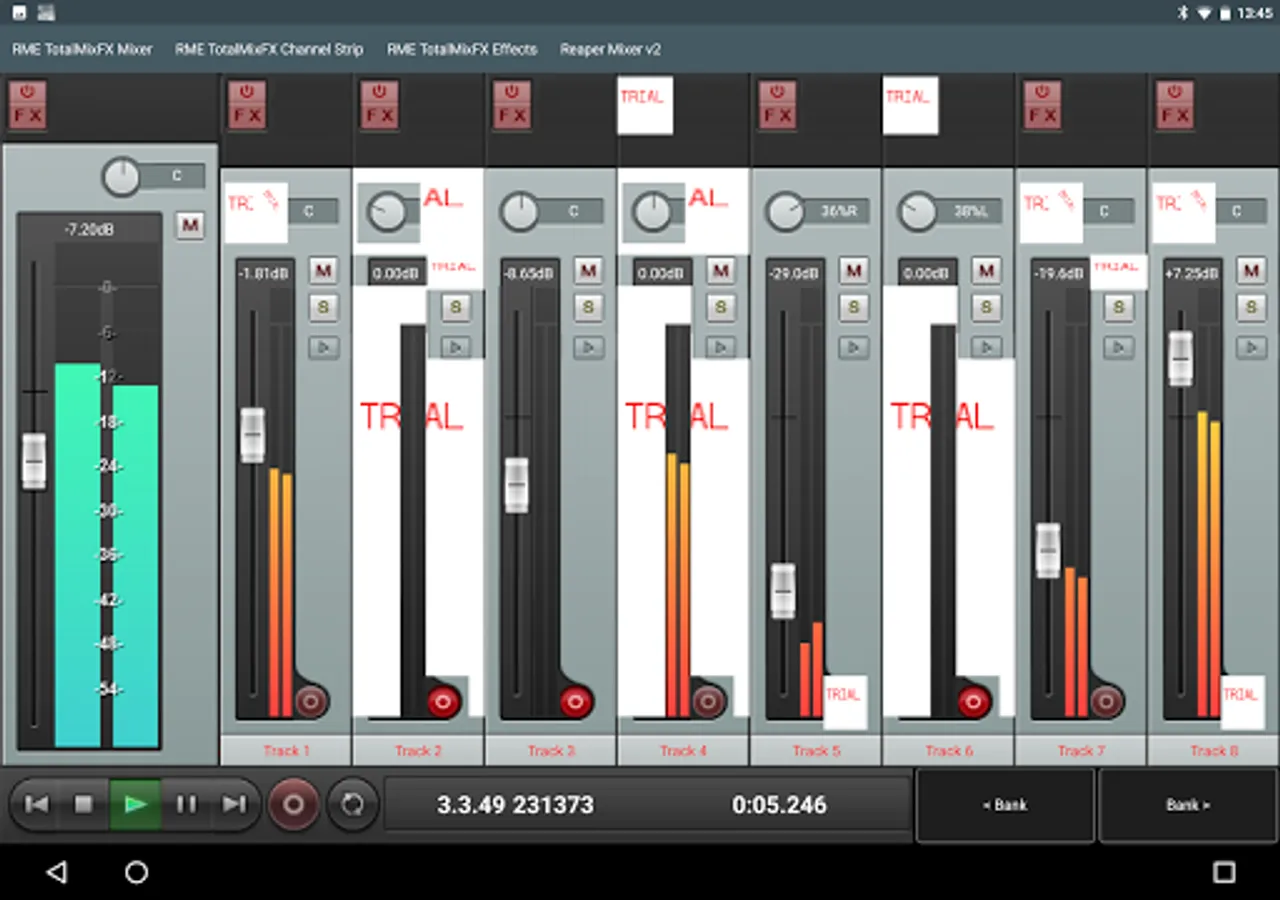Viewport: 1280px width, 900px height.
Task: Skip to project end in transport bar
Action: click(x=234, y=804)
